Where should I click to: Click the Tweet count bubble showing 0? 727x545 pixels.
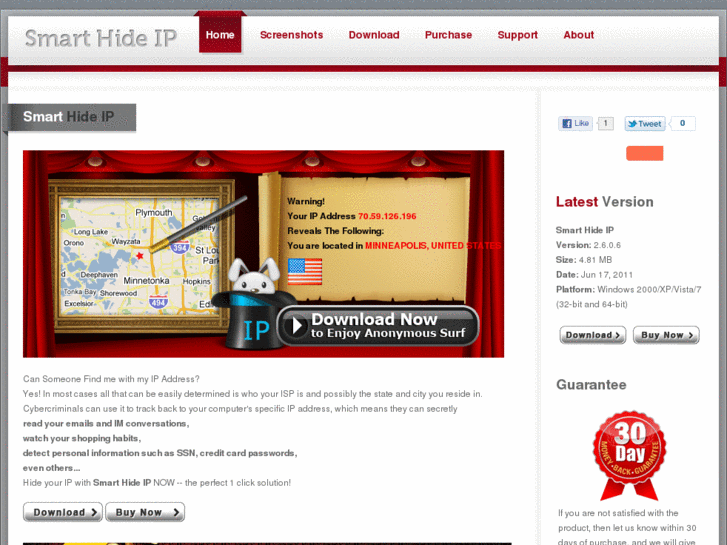pyautogui.click(x=682, y=123)
